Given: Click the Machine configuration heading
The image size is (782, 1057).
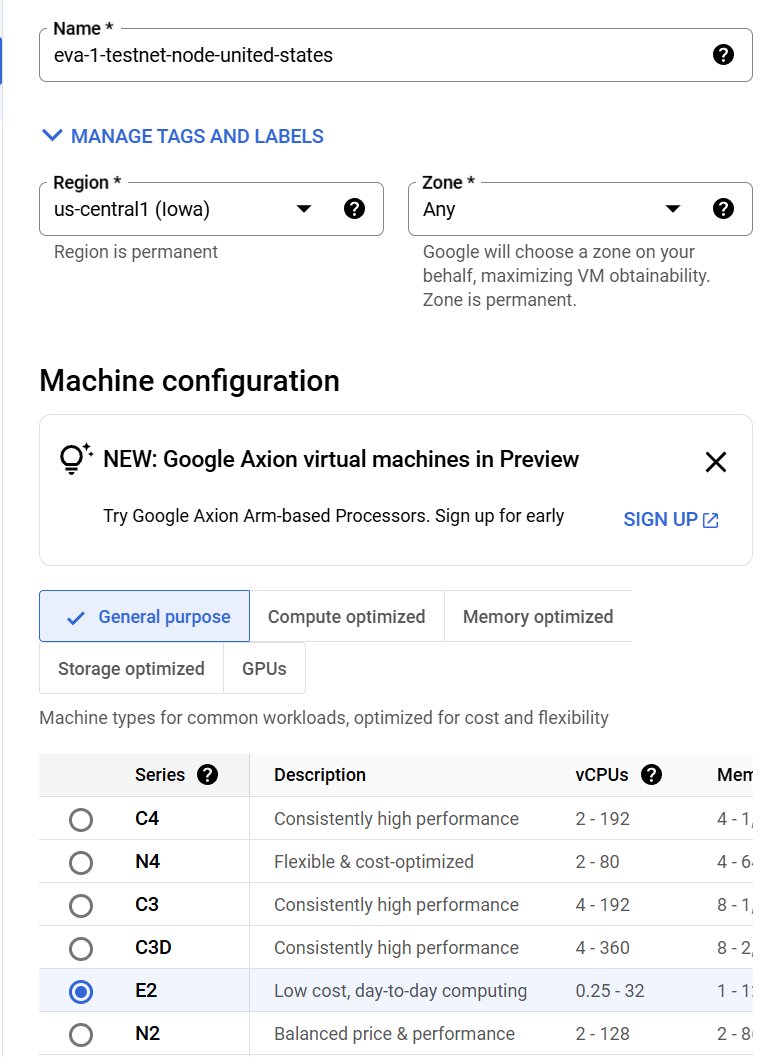Looking at the screenshot, I should tap(189, 381).
